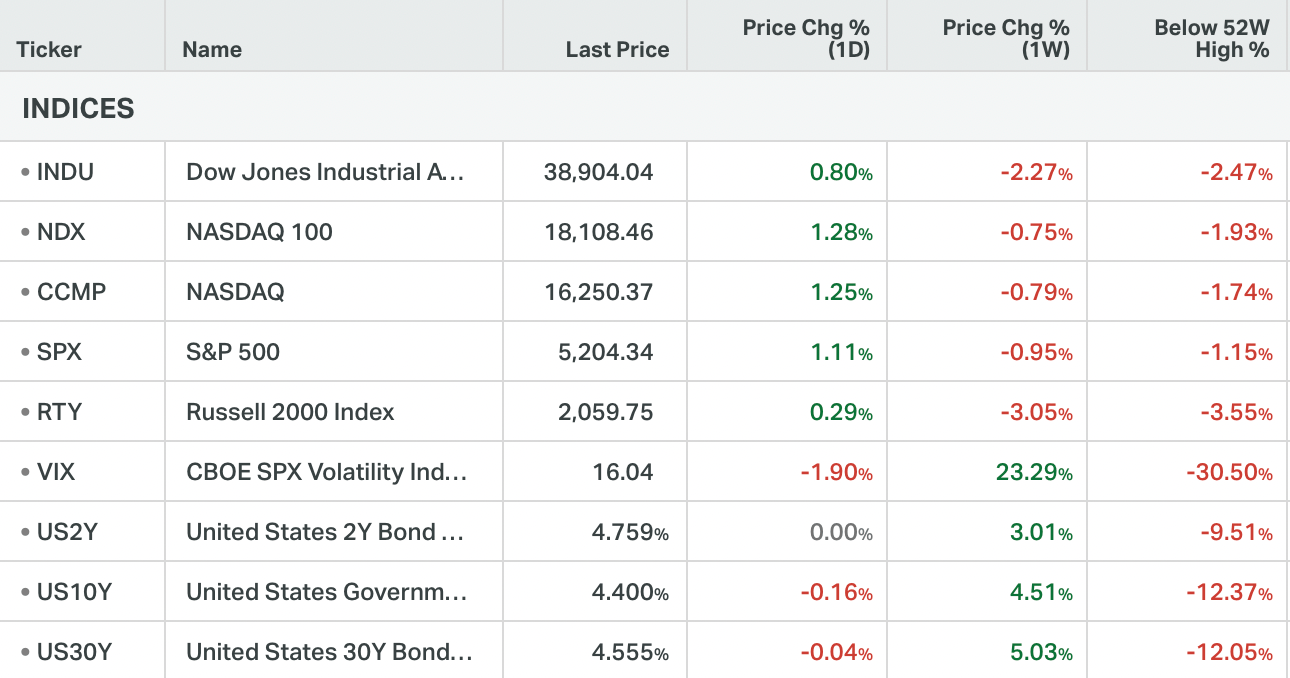Sort by Price Chg % (1W) header
Screen dimensions: 1290x678
pos(1006,39)
